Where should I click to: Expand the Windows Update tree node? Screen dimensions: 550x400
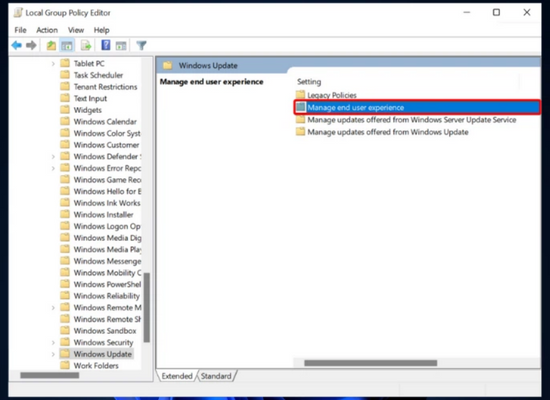[x=53, y=354]
